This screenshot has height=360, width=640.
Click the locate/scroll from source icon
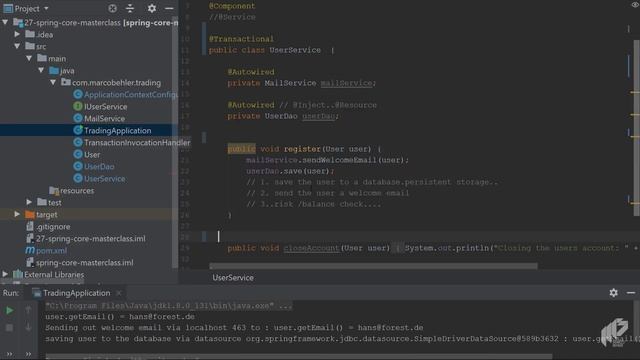click(x=112, y=8)
